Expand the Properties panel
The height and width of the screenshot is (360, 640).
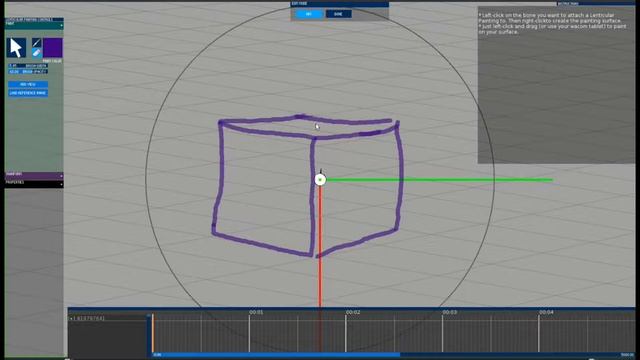click(x=34, y=183)
